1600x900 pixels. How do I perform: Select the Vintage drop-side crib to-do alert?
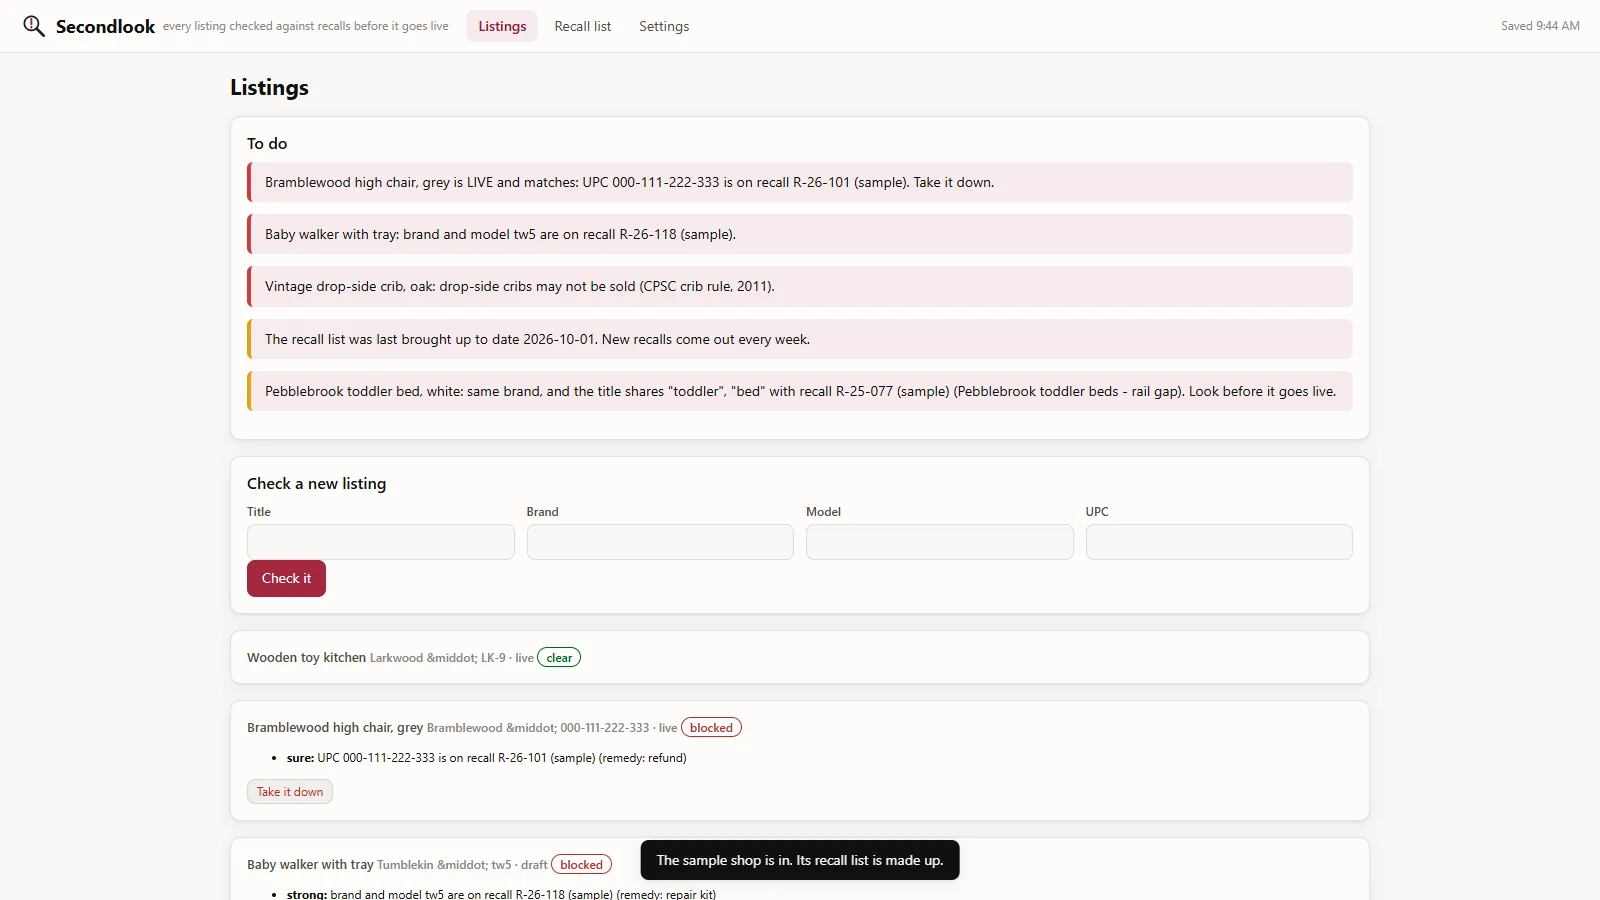click(x=800, y=286)
